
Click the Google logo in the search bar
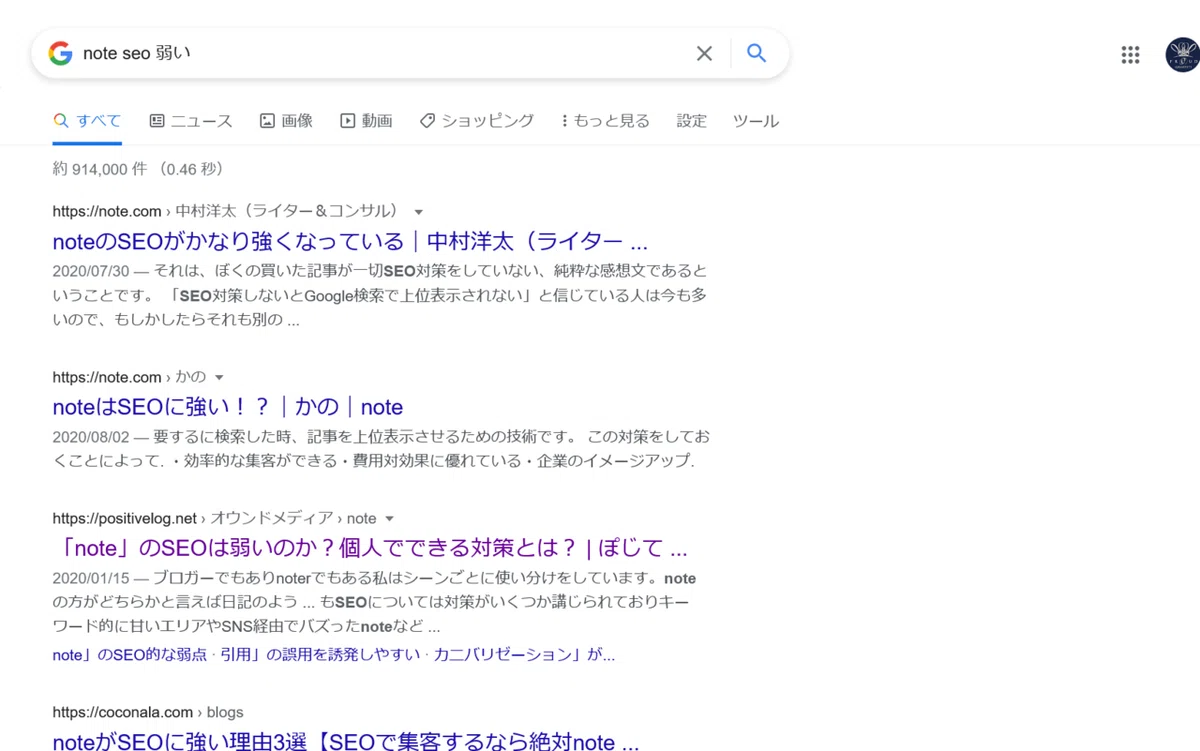pos(61,53)
